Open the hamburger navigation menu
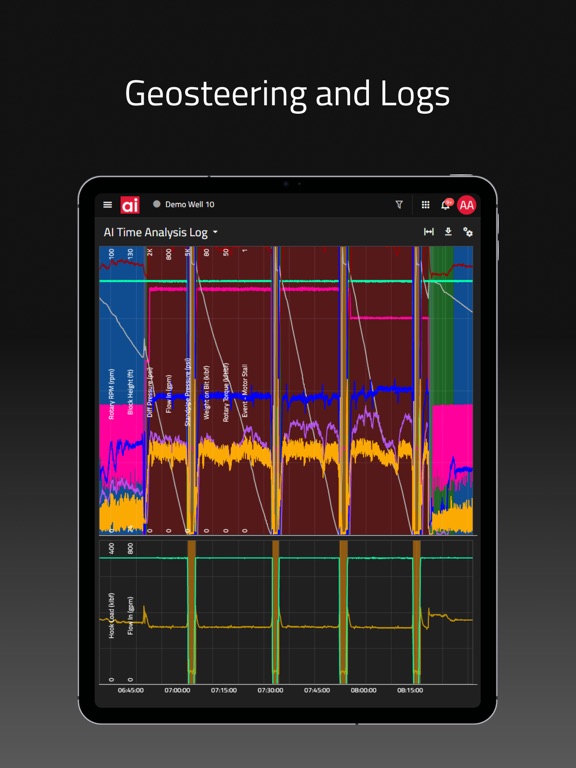 [x=108, y=205]
